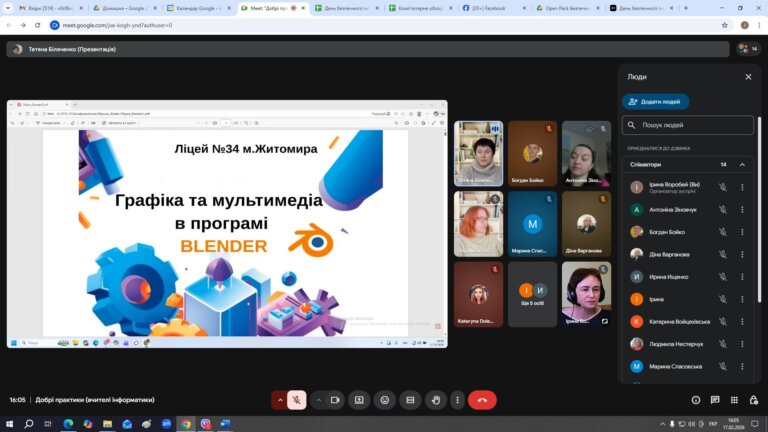Click the Додати людей button
The height and width of the screenshot is (432, 768).
[655, 102]
